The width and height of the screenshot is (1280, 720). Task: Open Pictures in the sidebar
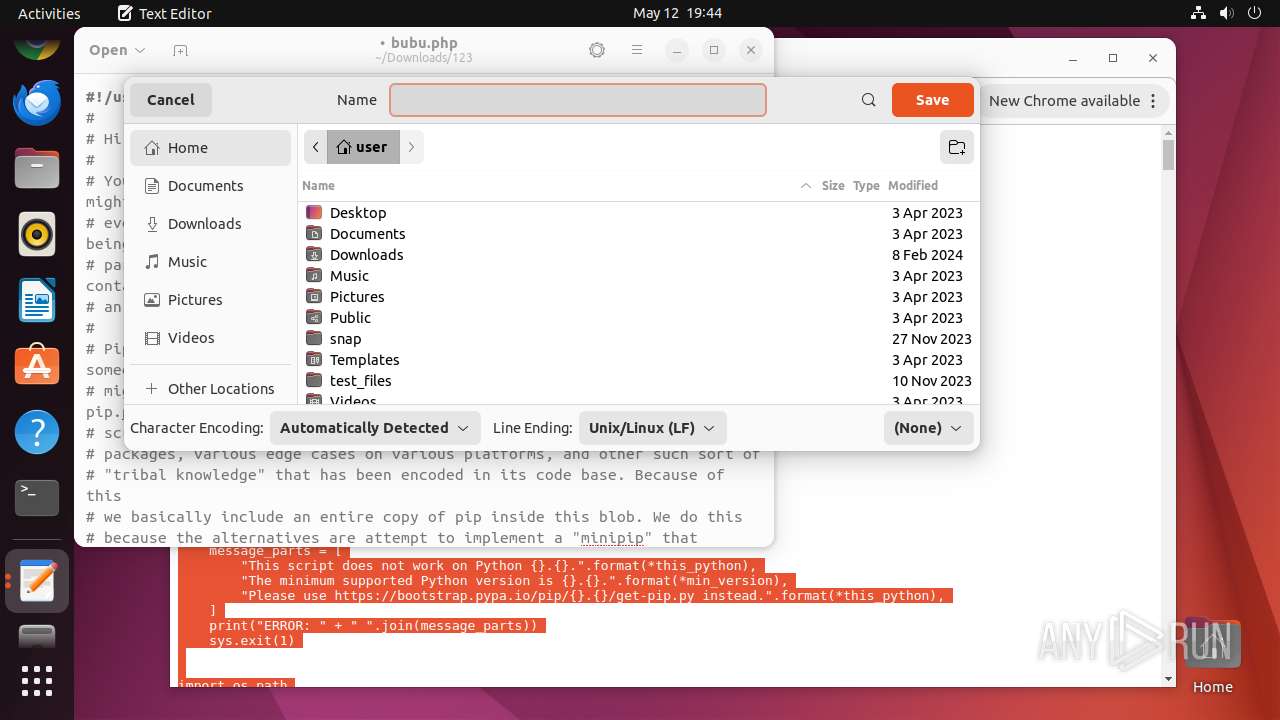pos(210,300)
